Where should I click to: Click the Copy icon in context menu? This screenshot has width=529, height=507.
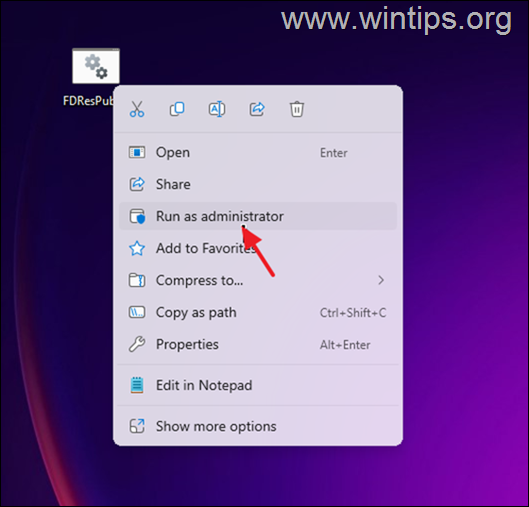(177, 109)
